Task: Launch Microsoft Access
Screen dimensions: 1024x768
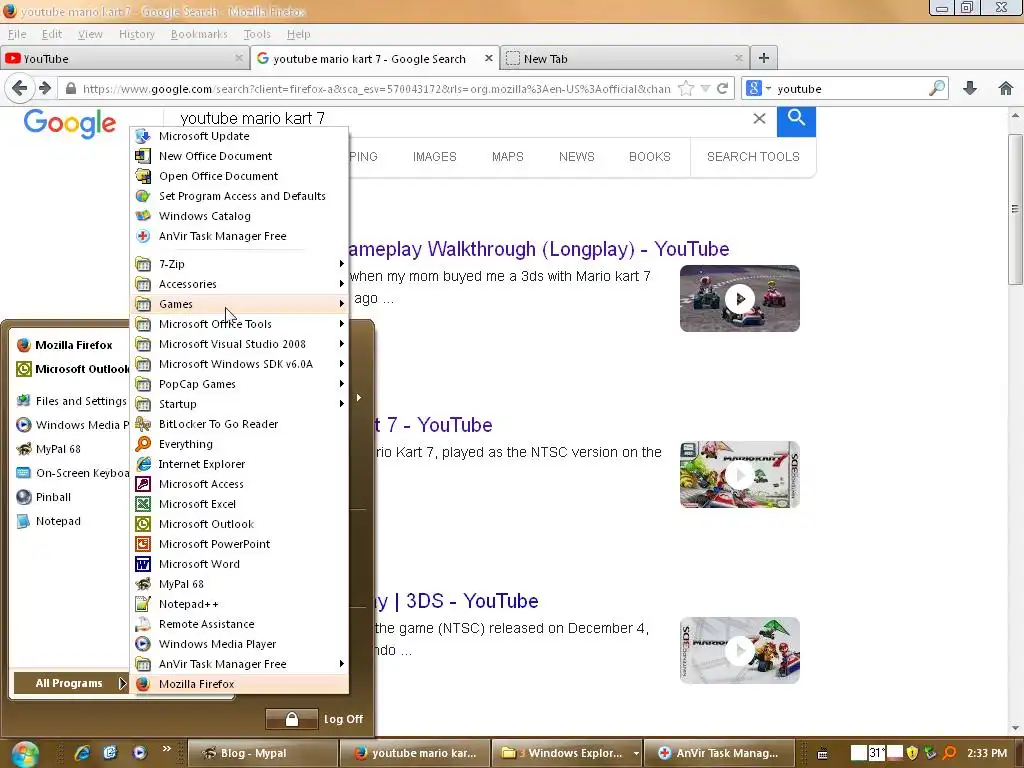Action: (239, 485)
